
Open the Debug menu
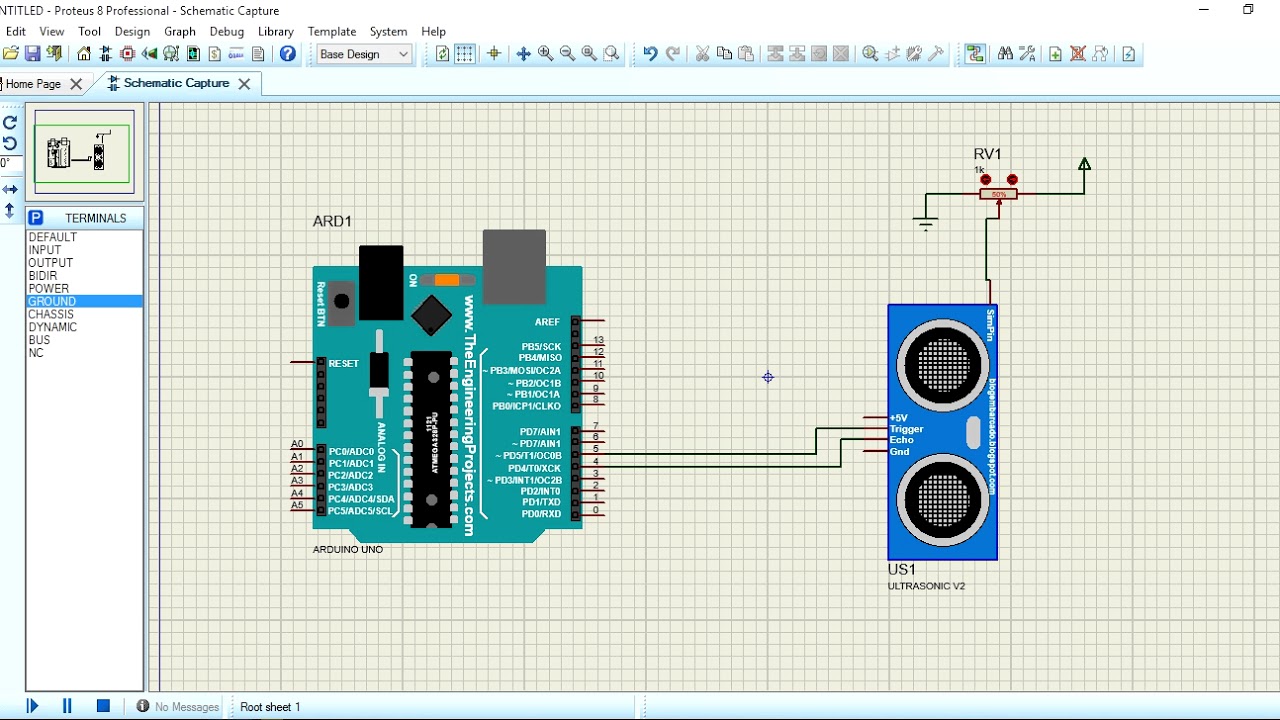tap(227, 31)
